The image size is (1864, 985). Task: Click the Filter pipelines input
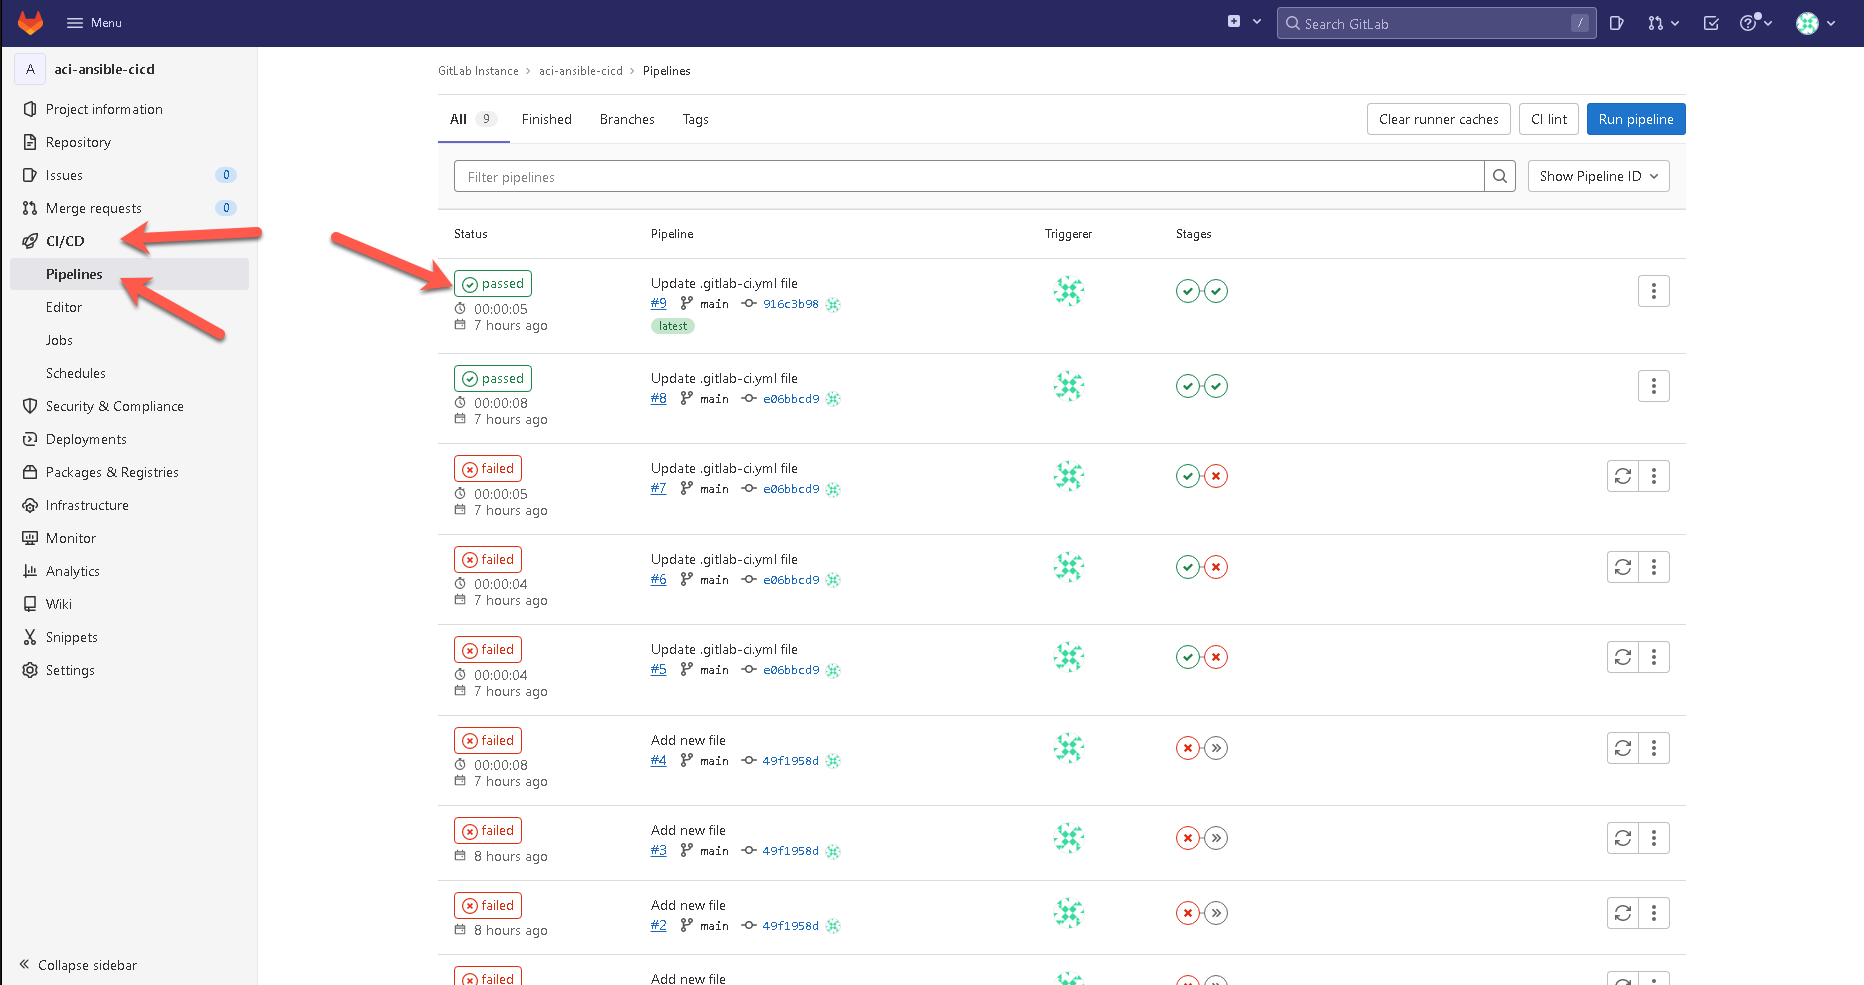click(969, 176)
